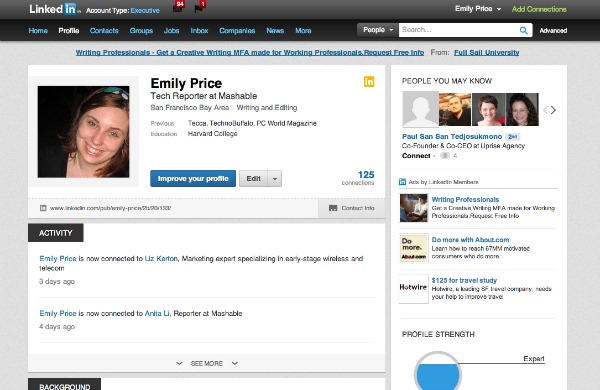Open Writing Professionals sidebar ad title
Image resolution: width=600 pixels, height=390 pixels.
click(465, 199)
